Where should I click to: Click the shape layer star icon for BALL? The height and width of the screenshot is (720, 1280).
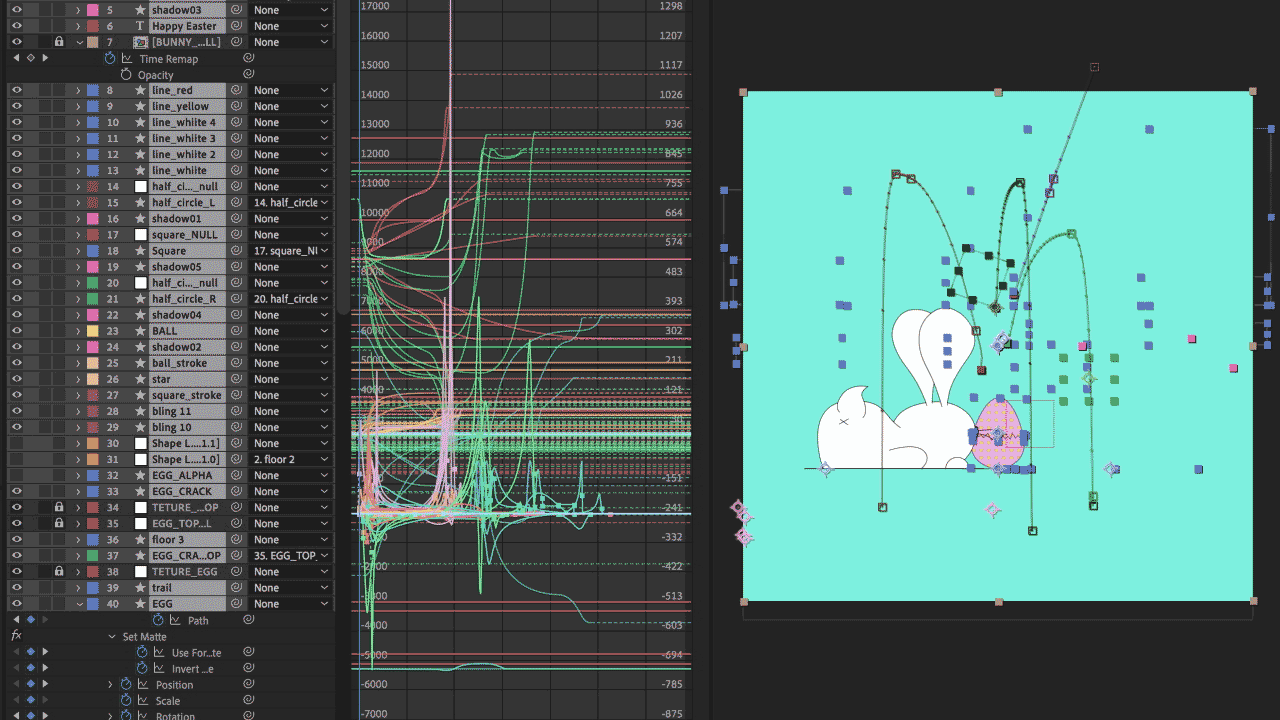[141, 331]
